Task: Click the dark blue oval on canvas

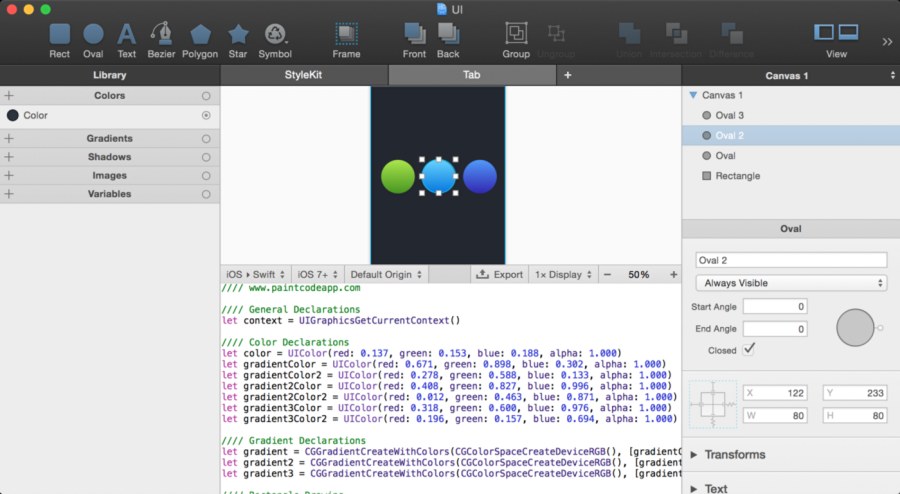Action: click(x=480, y=177)
